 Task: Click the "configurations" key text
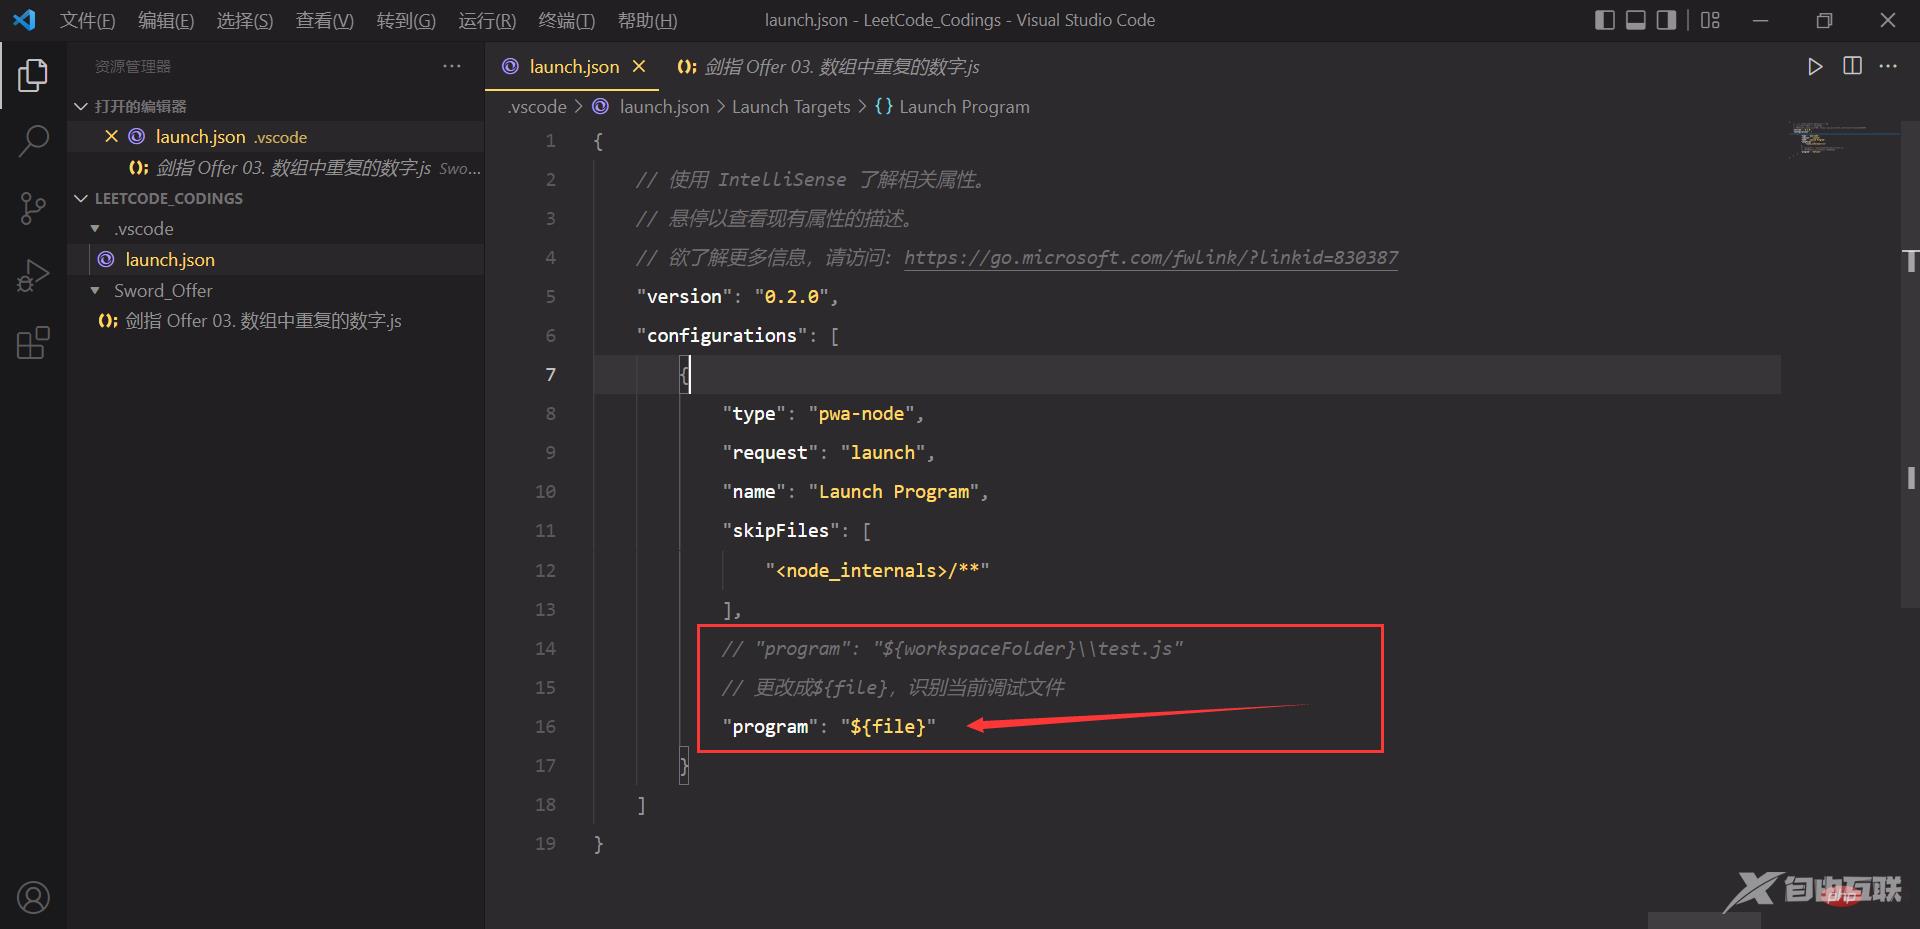[721, 335]
